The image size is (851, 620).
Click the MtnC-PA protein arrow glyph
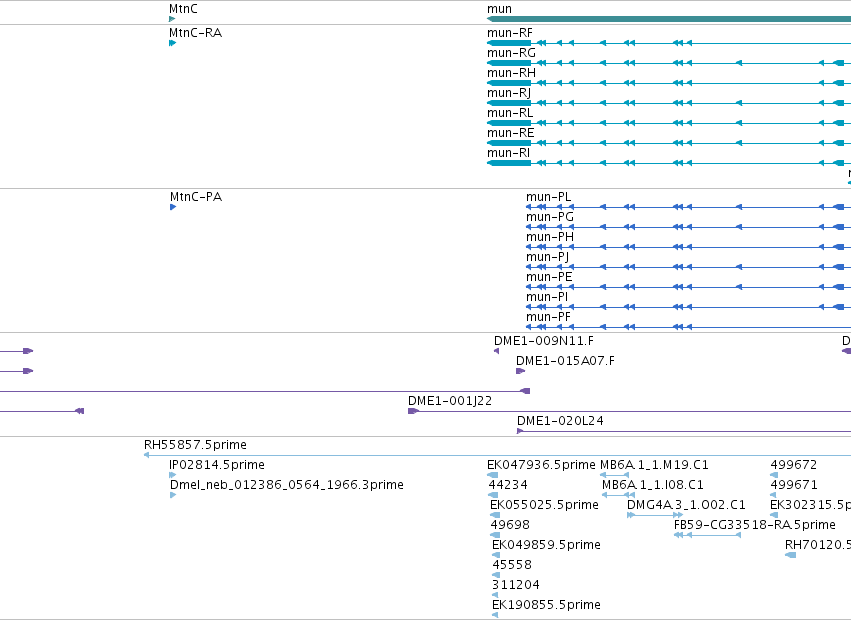tap(173, 207)
